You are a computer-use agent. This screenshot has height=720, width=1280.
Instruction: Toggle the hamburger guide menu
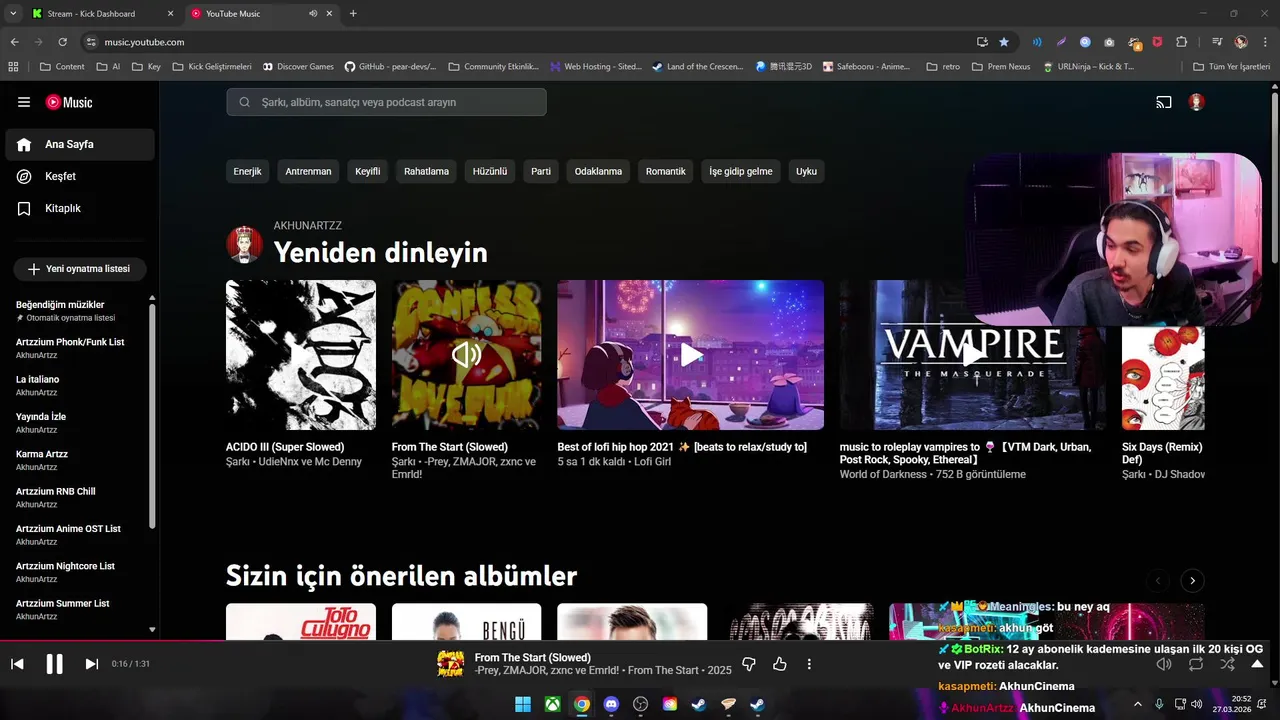24,102
